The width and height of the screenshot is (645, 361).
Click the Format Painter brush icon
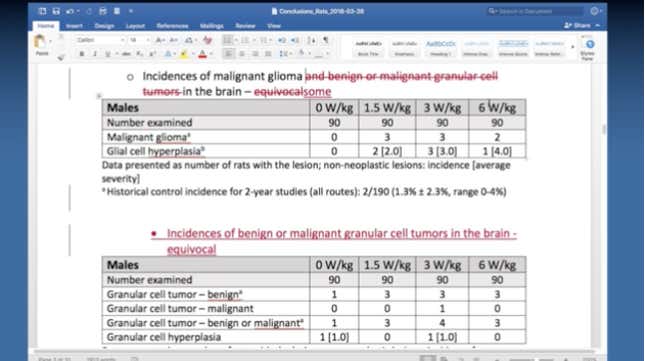point(61,58)
